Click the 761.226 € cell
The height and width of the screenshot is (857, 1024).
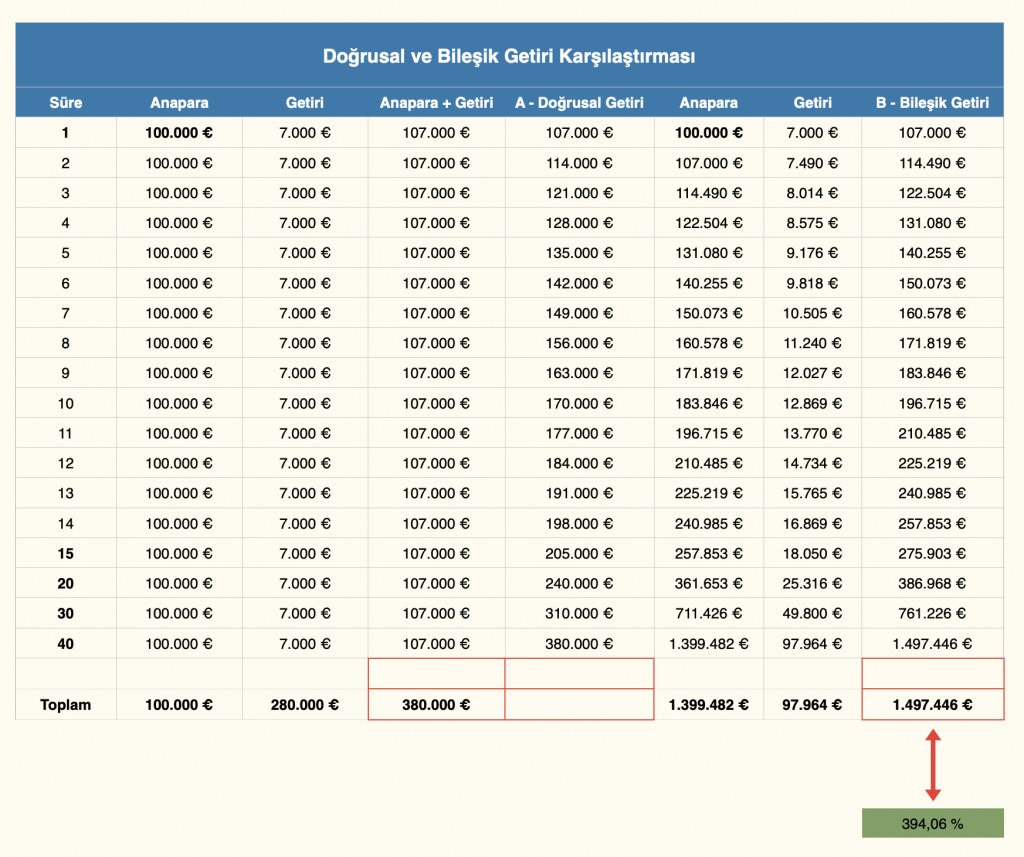(x=932, y=614)
